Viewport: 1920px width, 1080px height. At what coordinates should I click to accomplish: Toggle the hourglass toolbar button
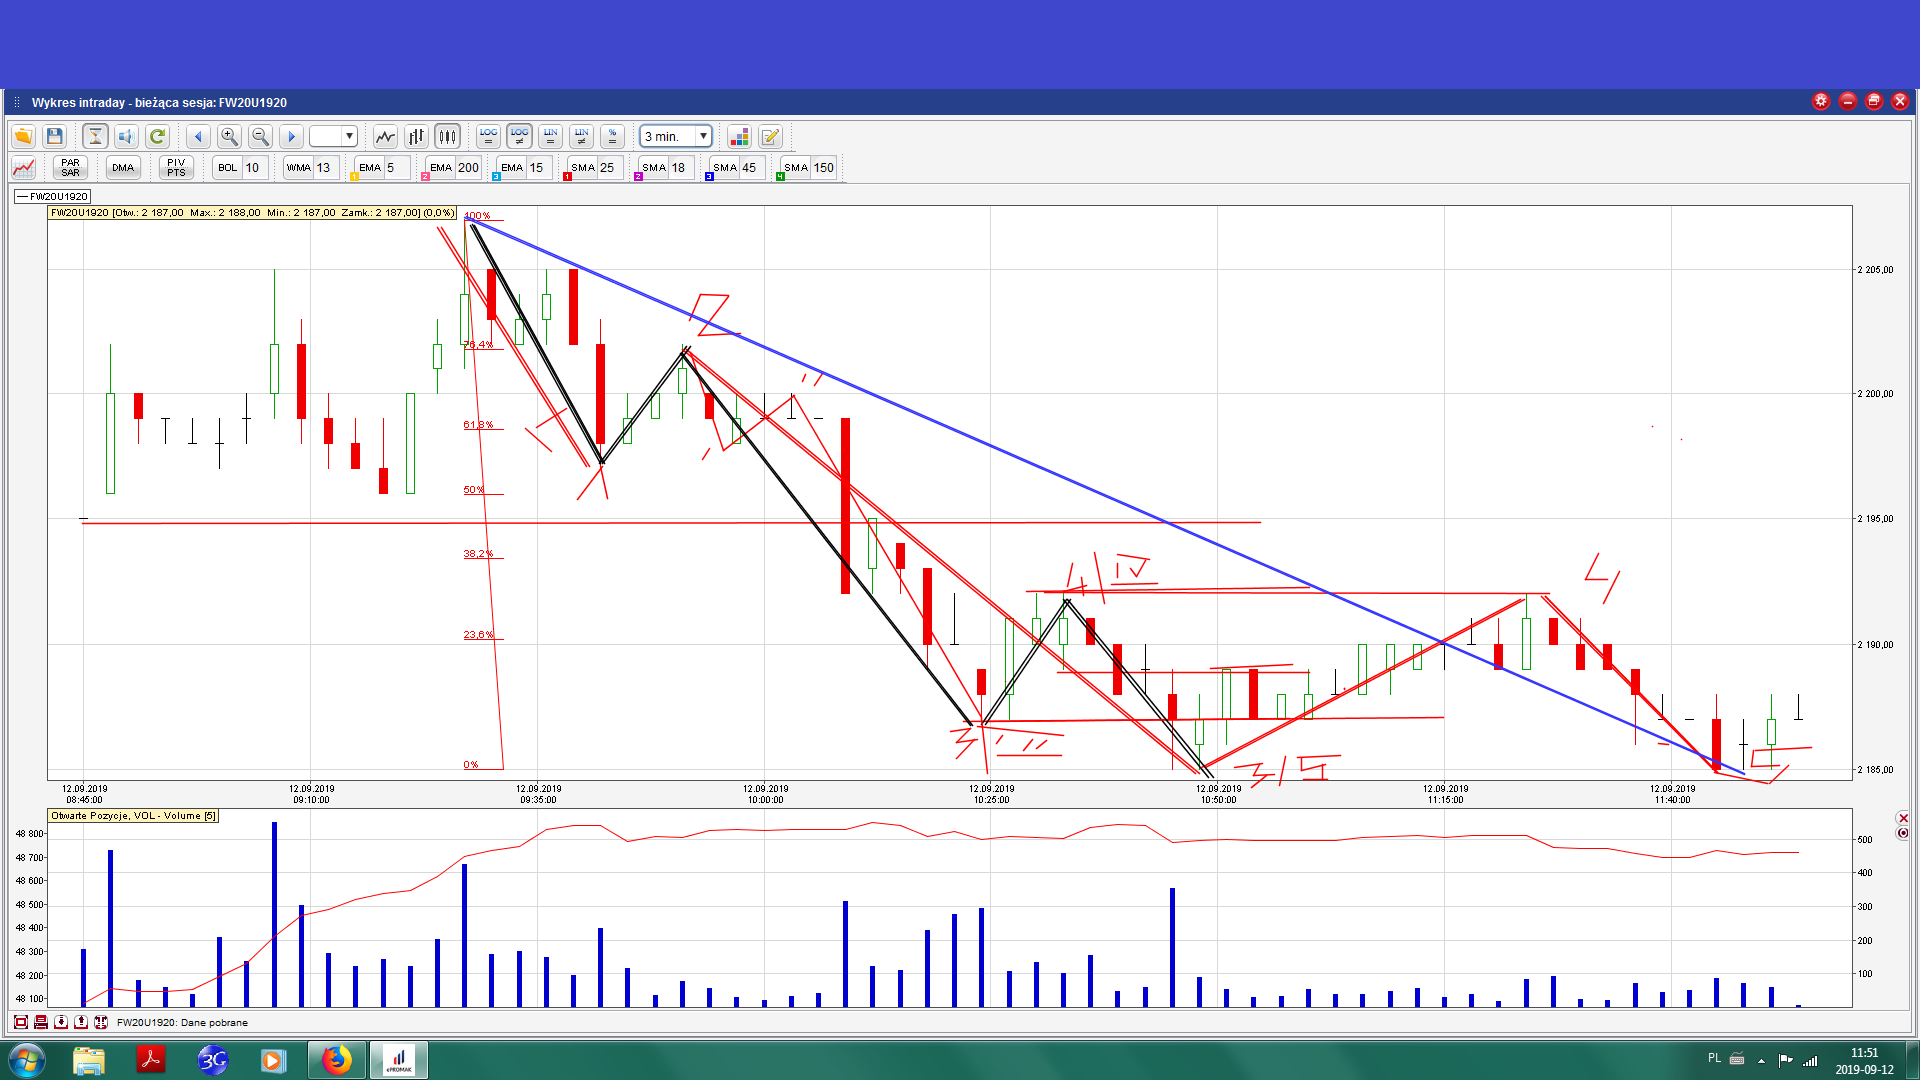point(95,136)
